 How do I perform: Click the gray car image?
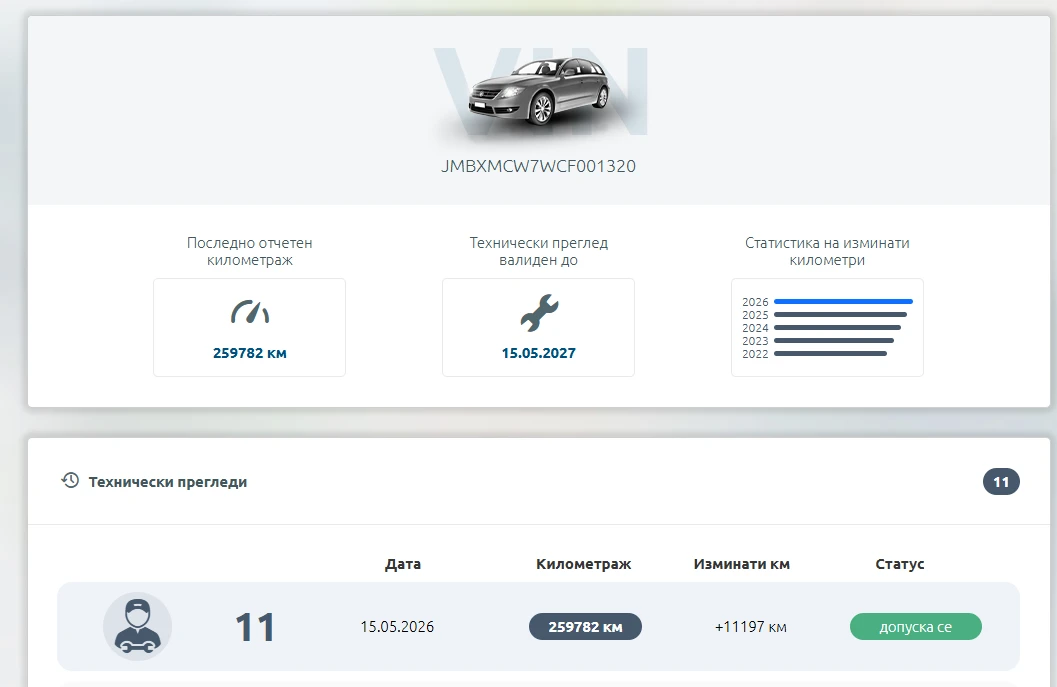coord(539,92)
